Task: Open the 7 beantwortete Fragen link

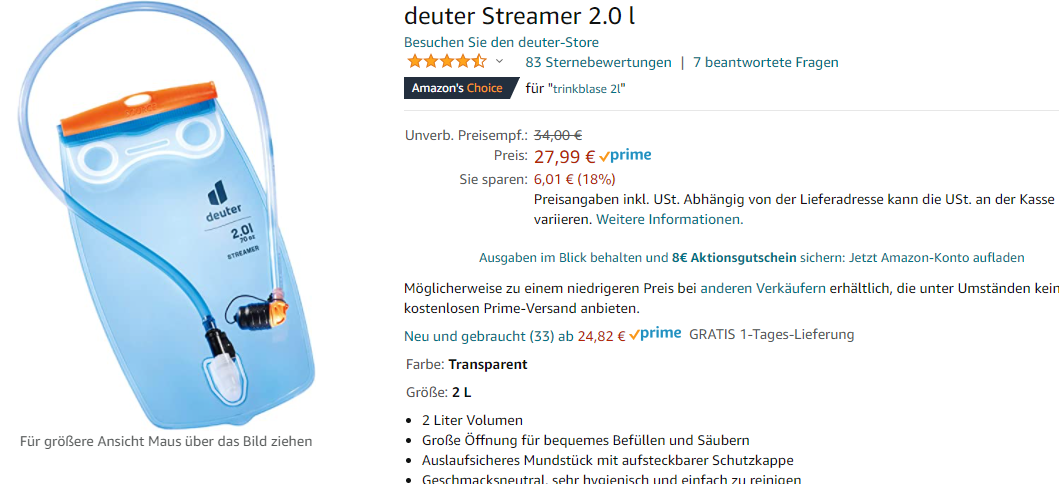Action: (x=766, y=63)
